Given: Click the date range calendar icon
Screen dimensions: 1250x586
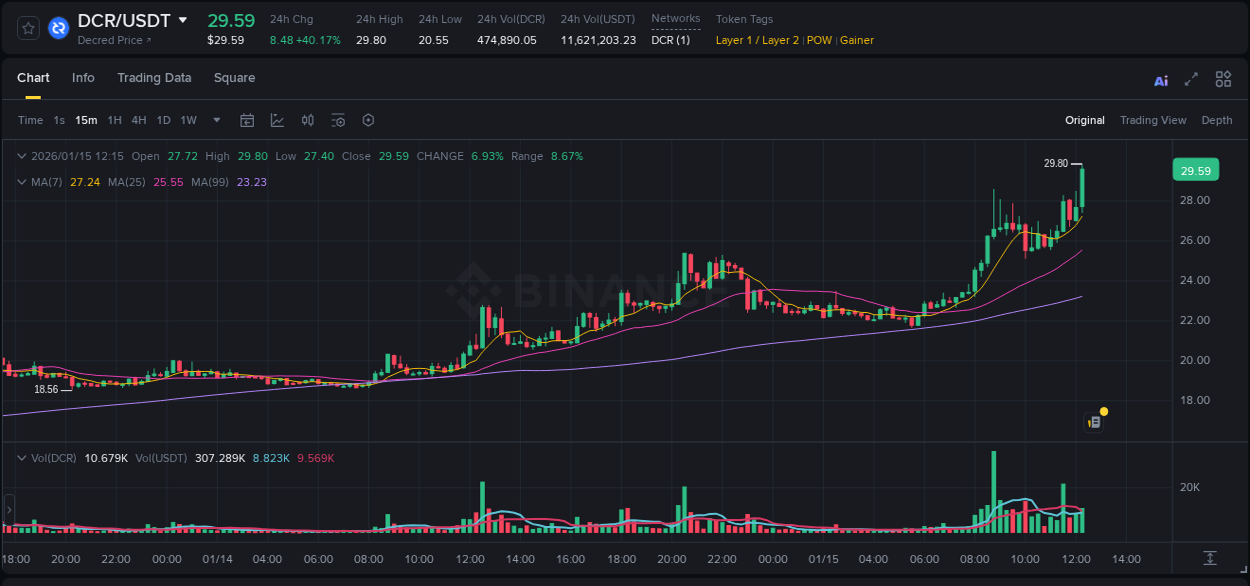Looking at the screenshot, I should pyautogui.click(x=247, y=120).
